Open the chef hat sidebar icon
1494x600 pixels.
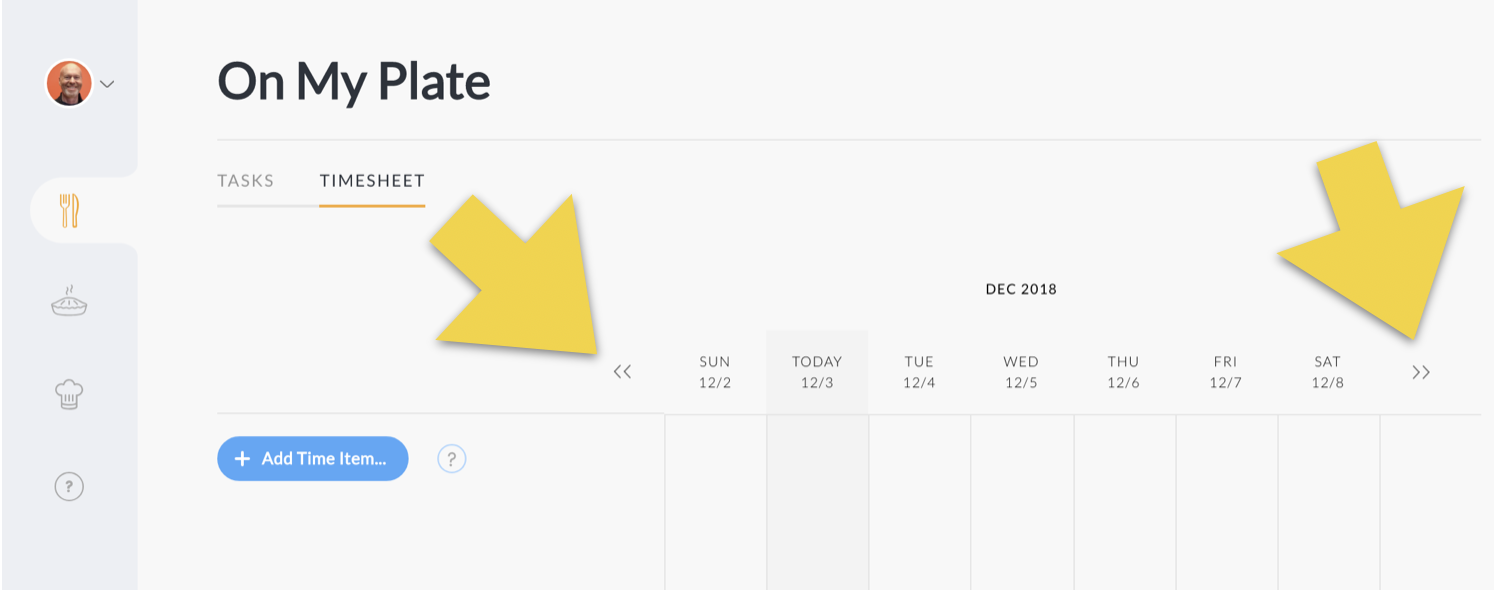pos(69,394)
